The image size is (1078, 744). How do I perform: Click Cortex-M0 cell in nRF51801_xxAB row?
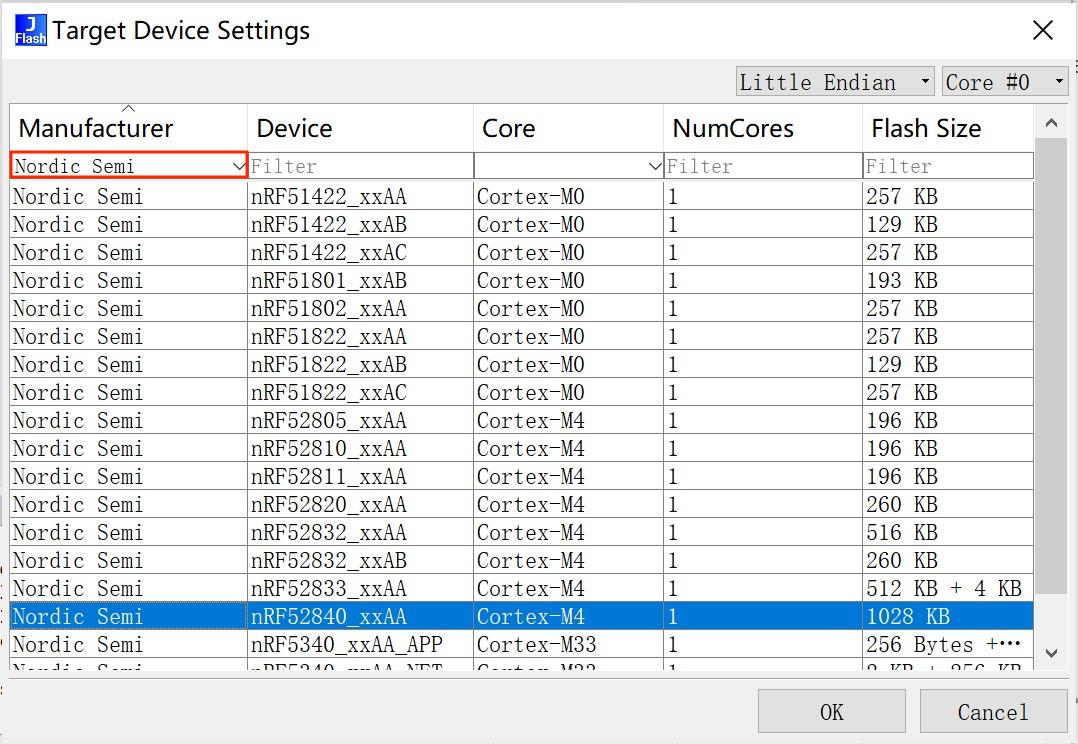(x=569, y=280)
